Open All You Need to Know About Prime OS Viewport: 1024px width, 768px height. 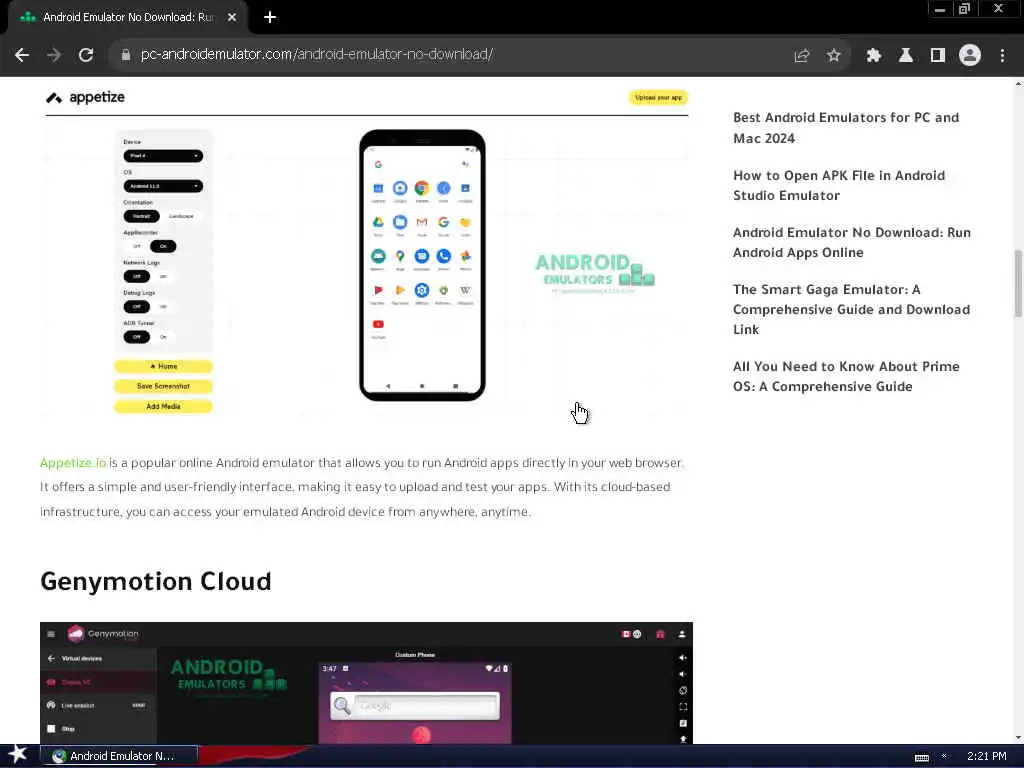point(846,376)
